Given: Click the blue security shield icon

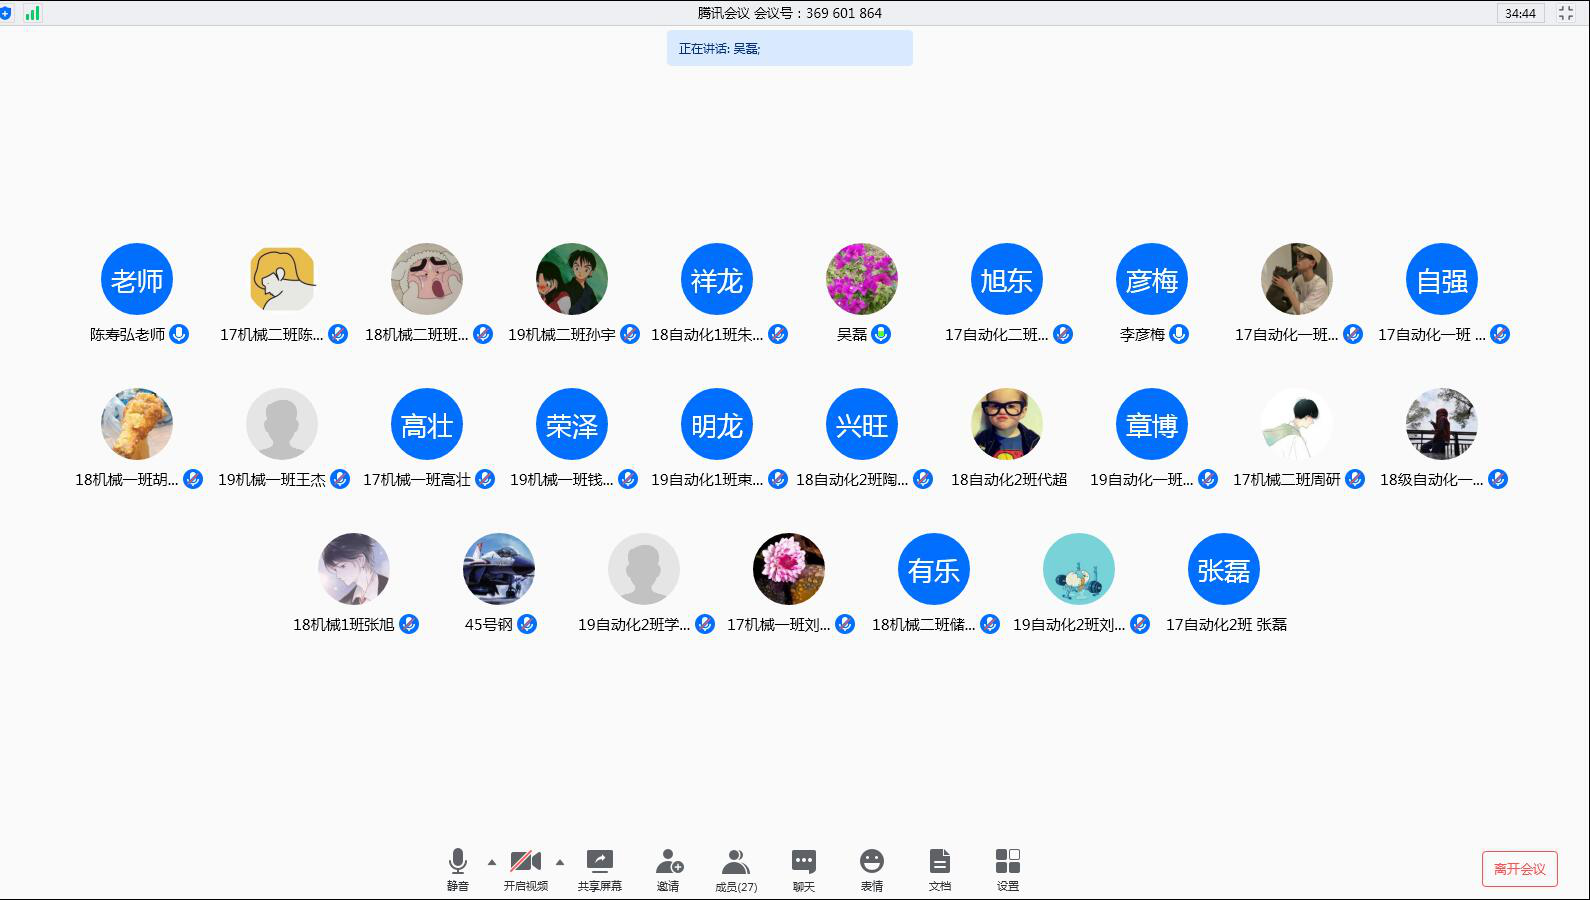Looking at the screenshot, I should pos(6,13).
